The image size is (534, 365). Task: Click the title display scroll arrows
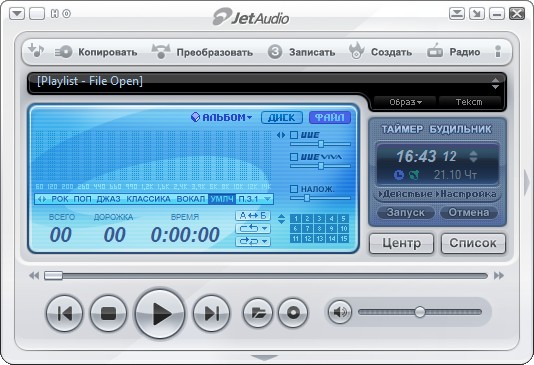click(x=496, y=83)
